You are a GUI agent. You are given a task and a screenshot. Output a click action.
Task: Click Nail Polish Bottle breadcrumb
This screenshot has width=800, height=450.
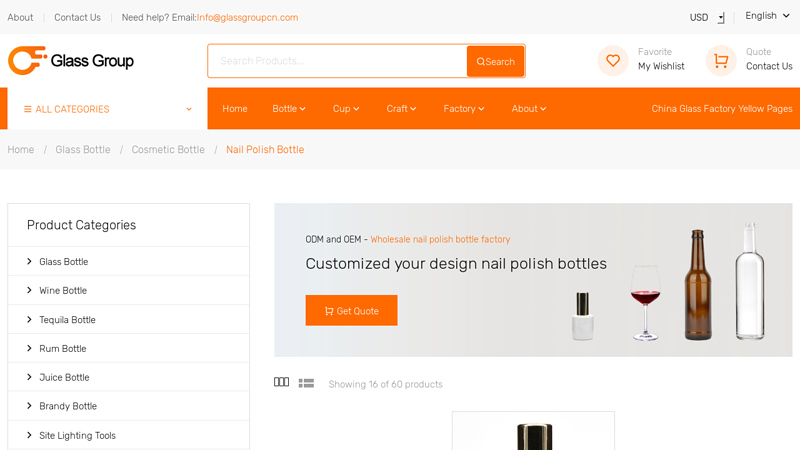(x=265, y=149)
